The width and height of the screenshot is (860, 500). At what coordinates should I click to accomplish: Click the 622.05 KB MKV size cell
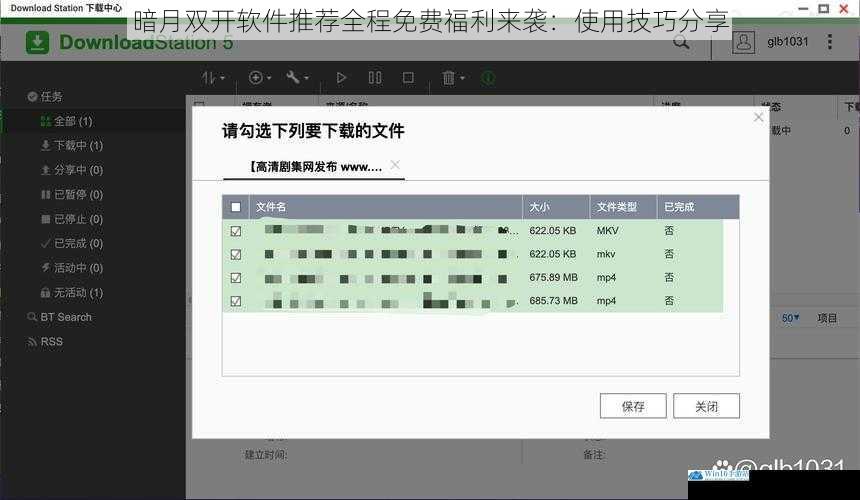tap(552, 231)
